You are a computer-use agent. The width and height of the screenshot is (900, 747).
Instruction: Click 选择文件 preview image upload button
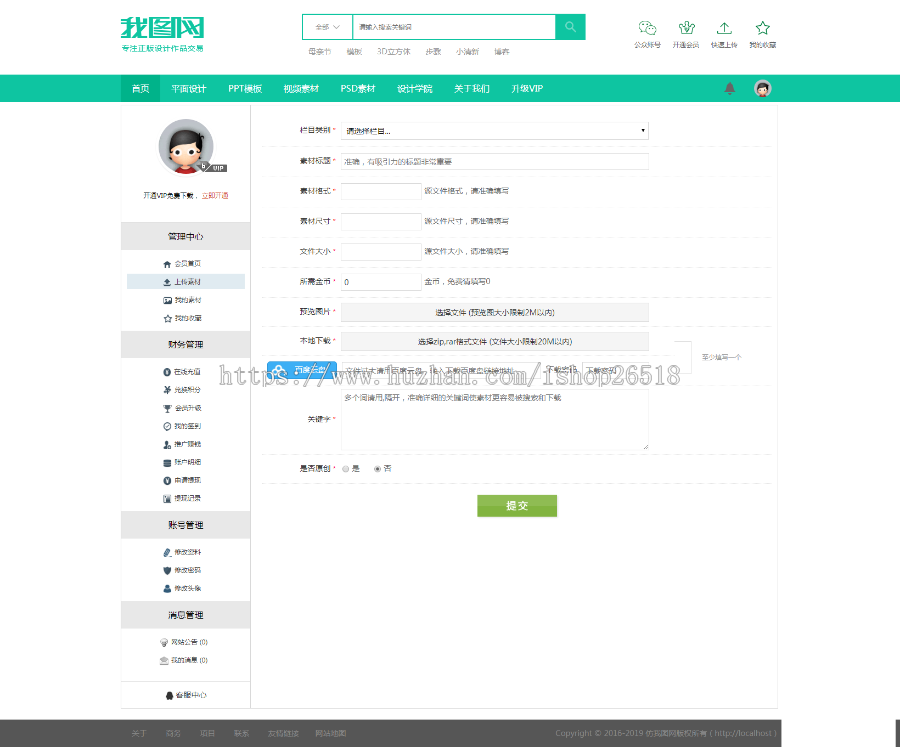[495, 312]
